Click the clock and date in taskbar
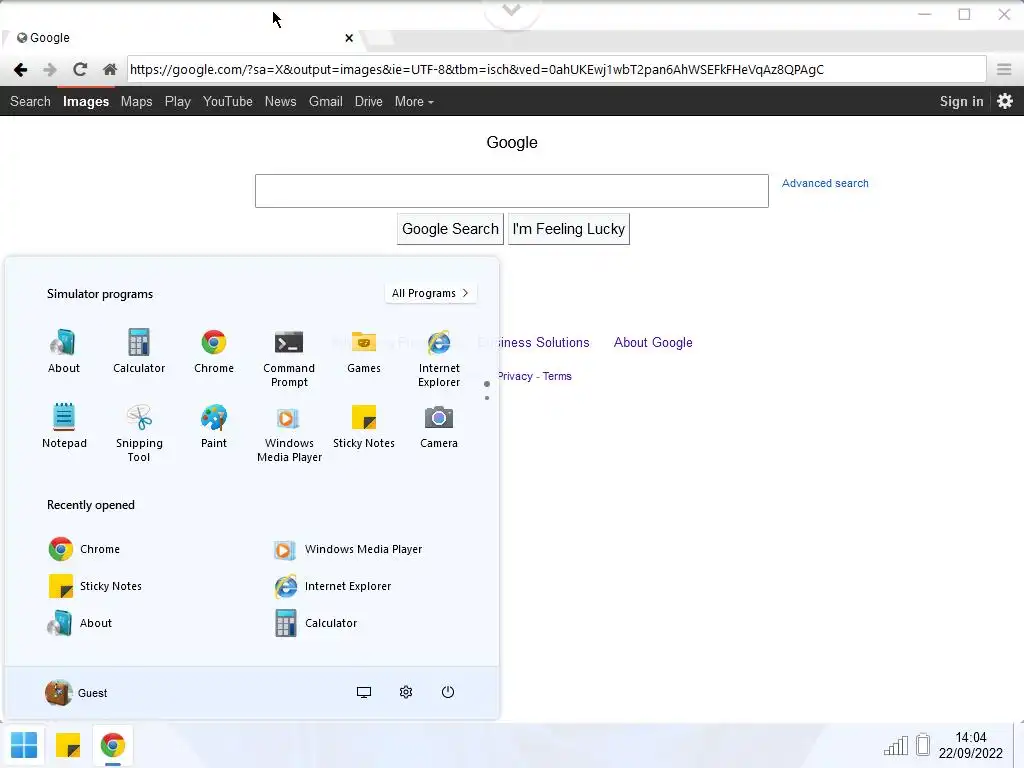This screenshot has width=1024, height=768. click(x=970, y=745)
